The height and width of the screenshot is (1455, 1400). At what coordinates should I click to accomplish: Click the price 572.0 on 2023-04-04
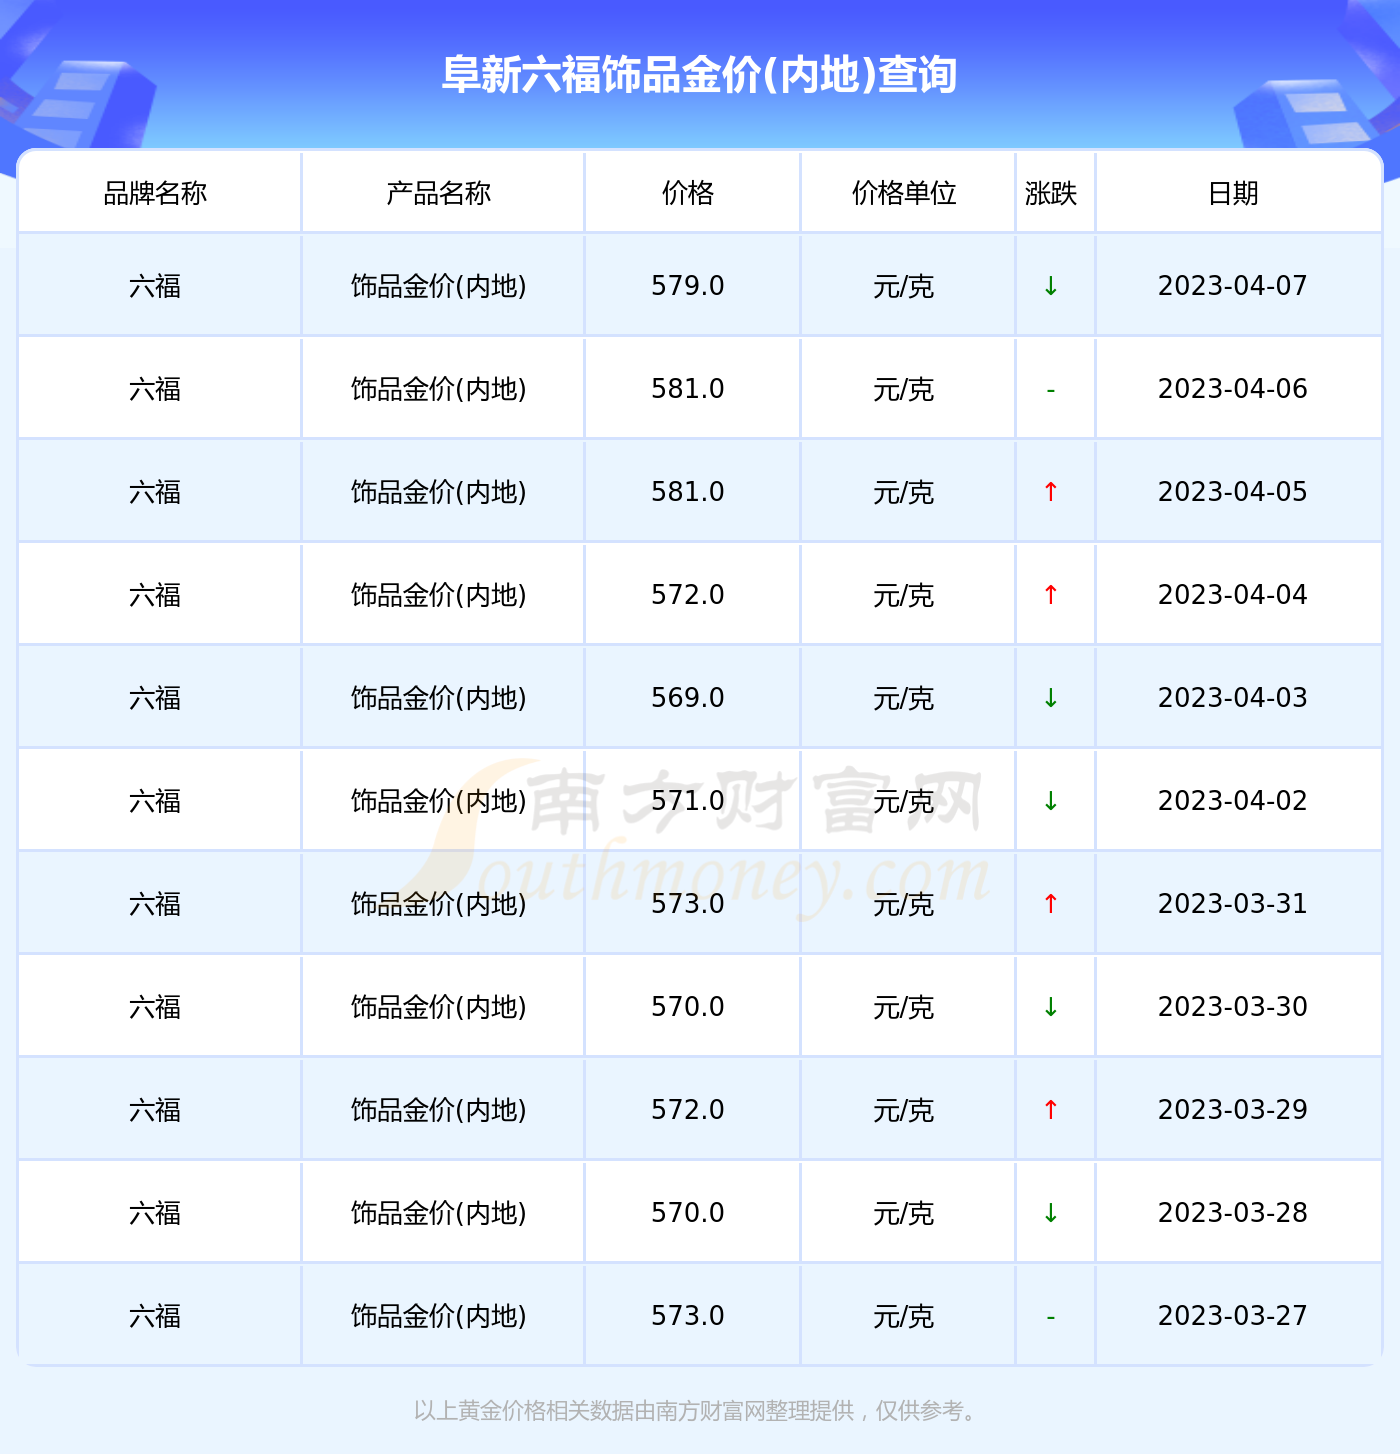(x=688, y=595)
